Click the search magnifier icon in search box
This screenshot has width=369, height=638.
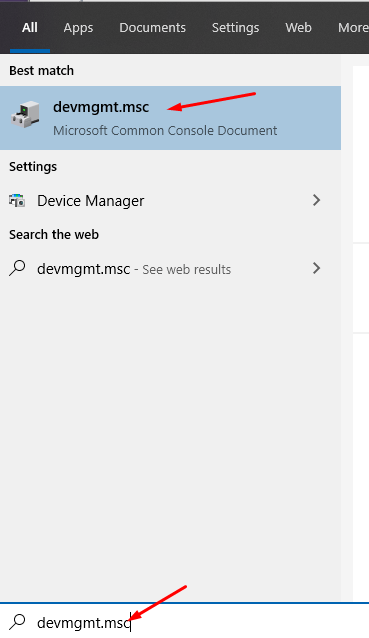(17, 621)
